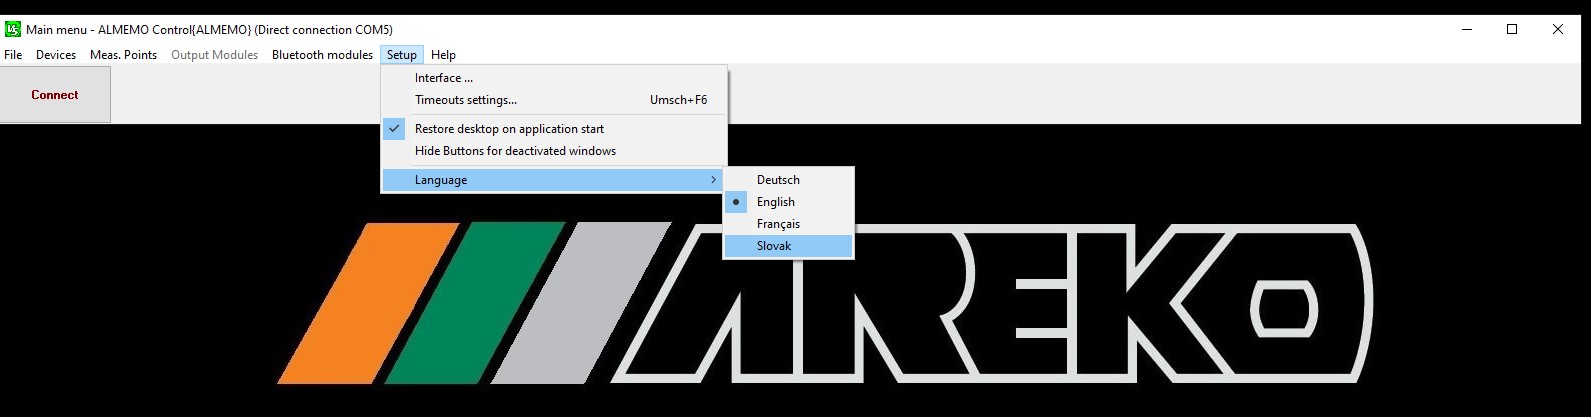Click the ALMEMO Control app icon in title bar
Image resolution: width=1591 pixels, height=417 pixels.
[x=13, y=29]
